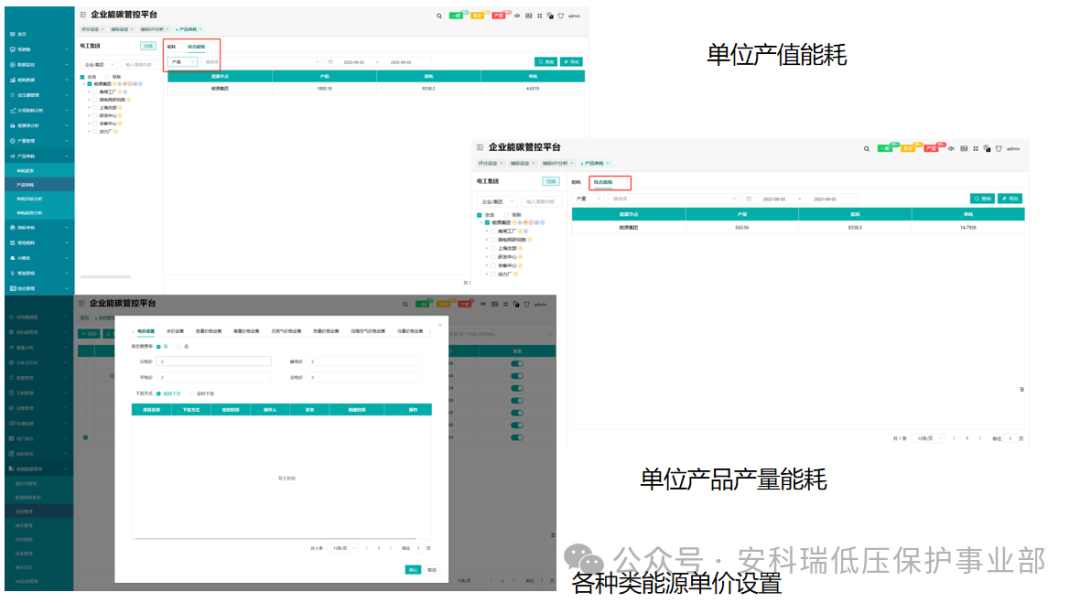Click 导出 button in top-left window
This screenshot has height=603, width=1080.
point(571,62)
